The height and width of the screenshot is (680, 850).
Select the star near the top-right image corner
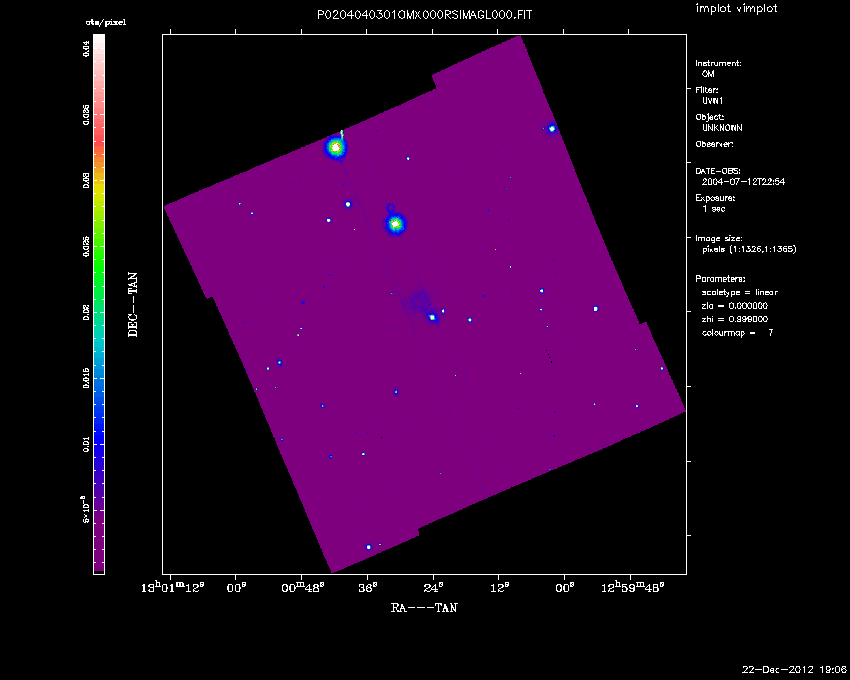[x=551, y=128]
